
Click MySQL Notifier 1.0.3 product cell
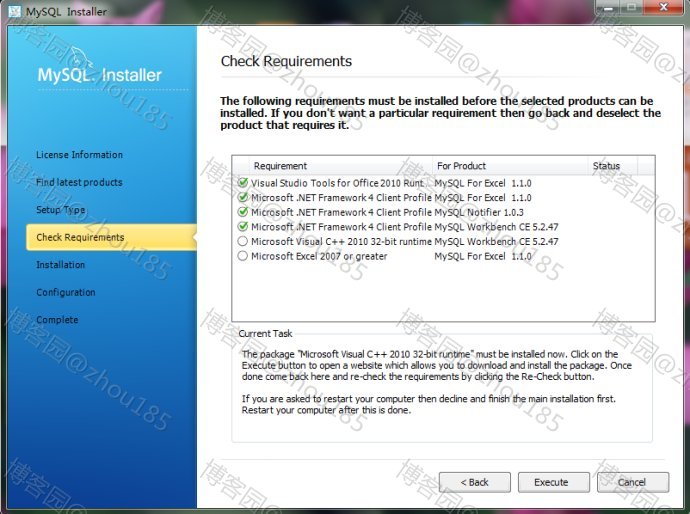(479, 213)
